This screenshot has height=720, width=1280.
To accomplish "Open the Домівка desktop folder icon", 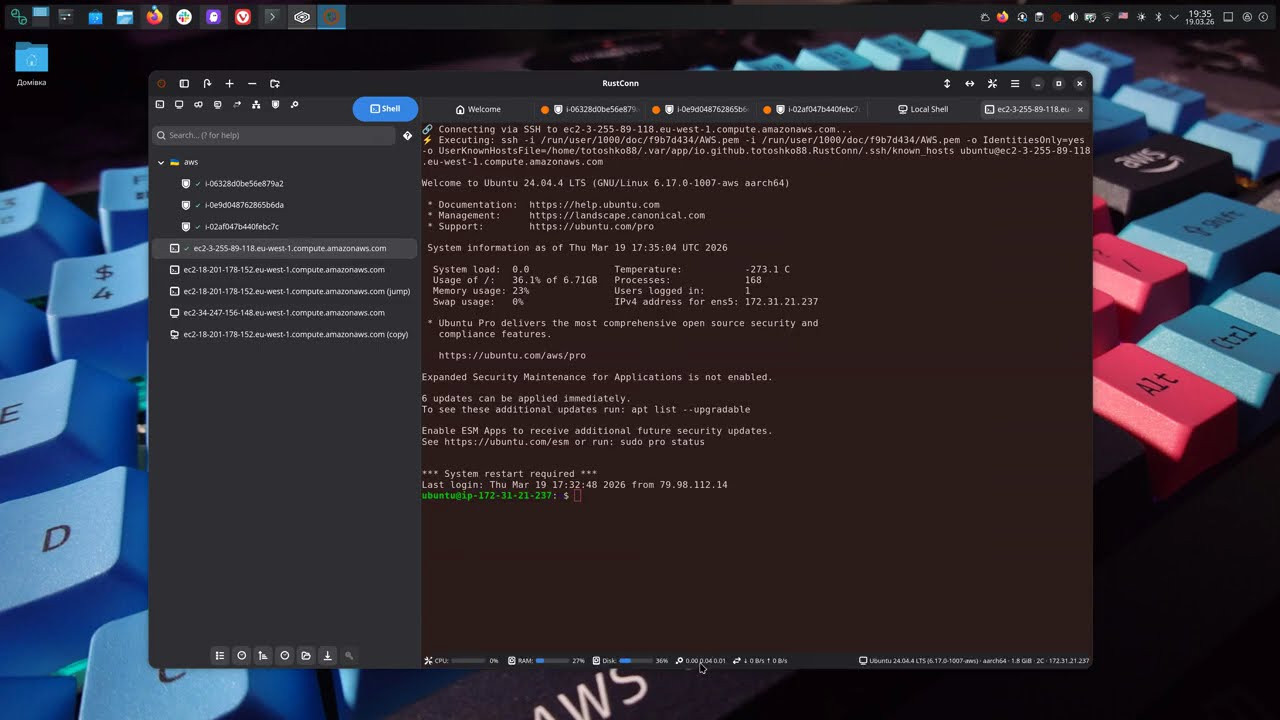I will (31, 64).
